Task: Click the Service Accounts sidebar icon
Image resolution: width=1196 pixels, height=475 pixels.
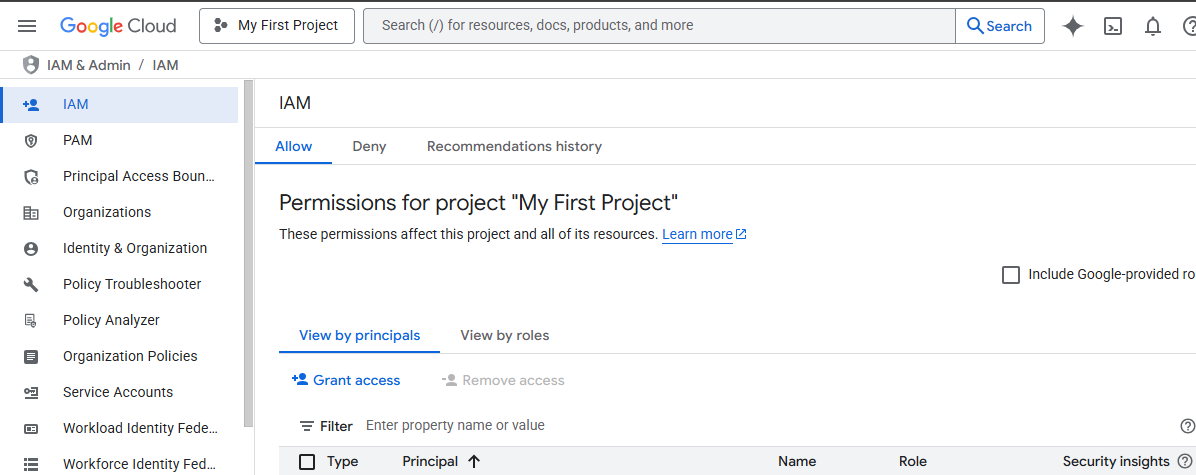Action: click(x=31, y=393)
